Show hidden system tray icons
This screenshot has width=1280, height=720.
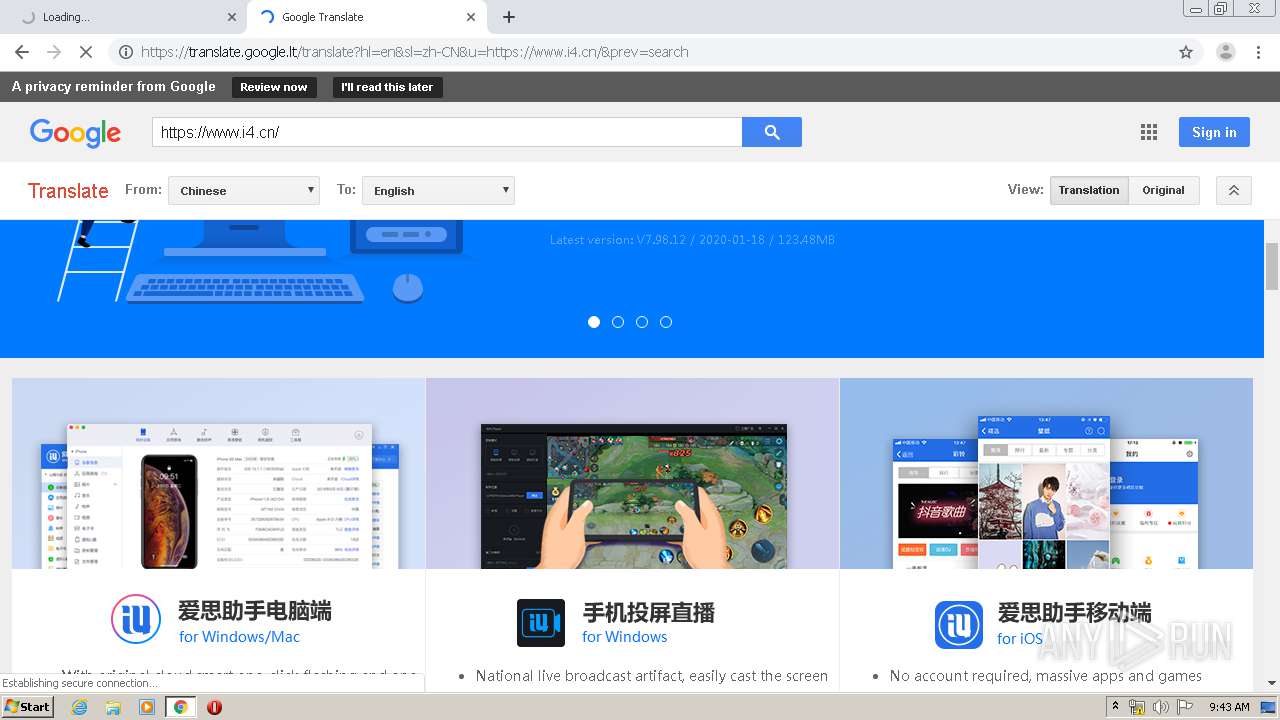(1115, 707)
